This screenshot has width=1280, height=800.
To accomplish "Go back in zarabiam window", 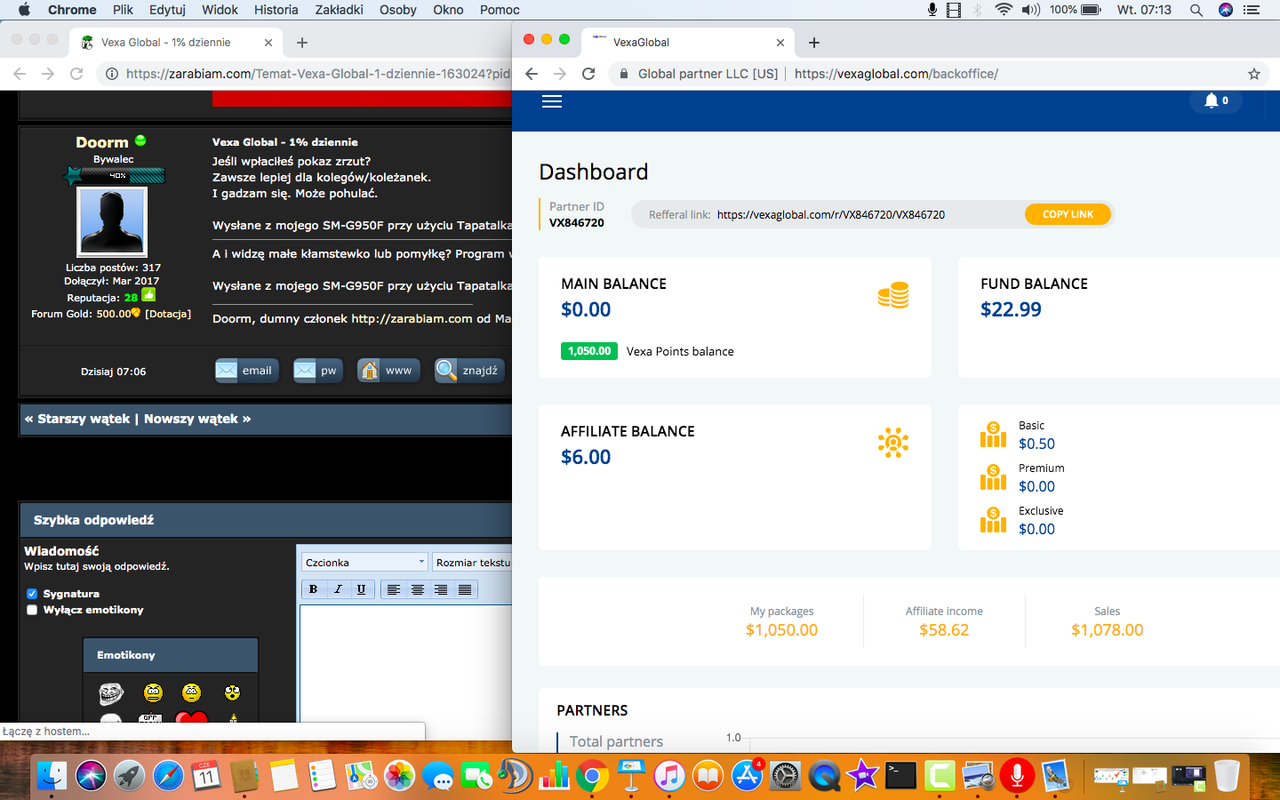I will pyautogui.click(x=20, y=74).
